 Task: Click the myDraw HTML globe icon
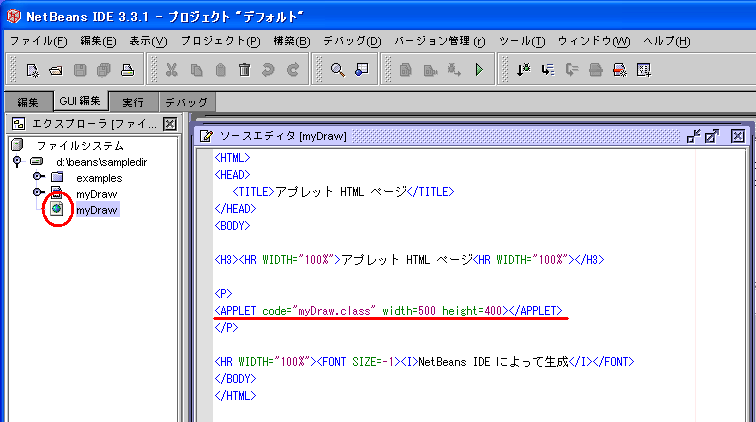click(57, 209)
